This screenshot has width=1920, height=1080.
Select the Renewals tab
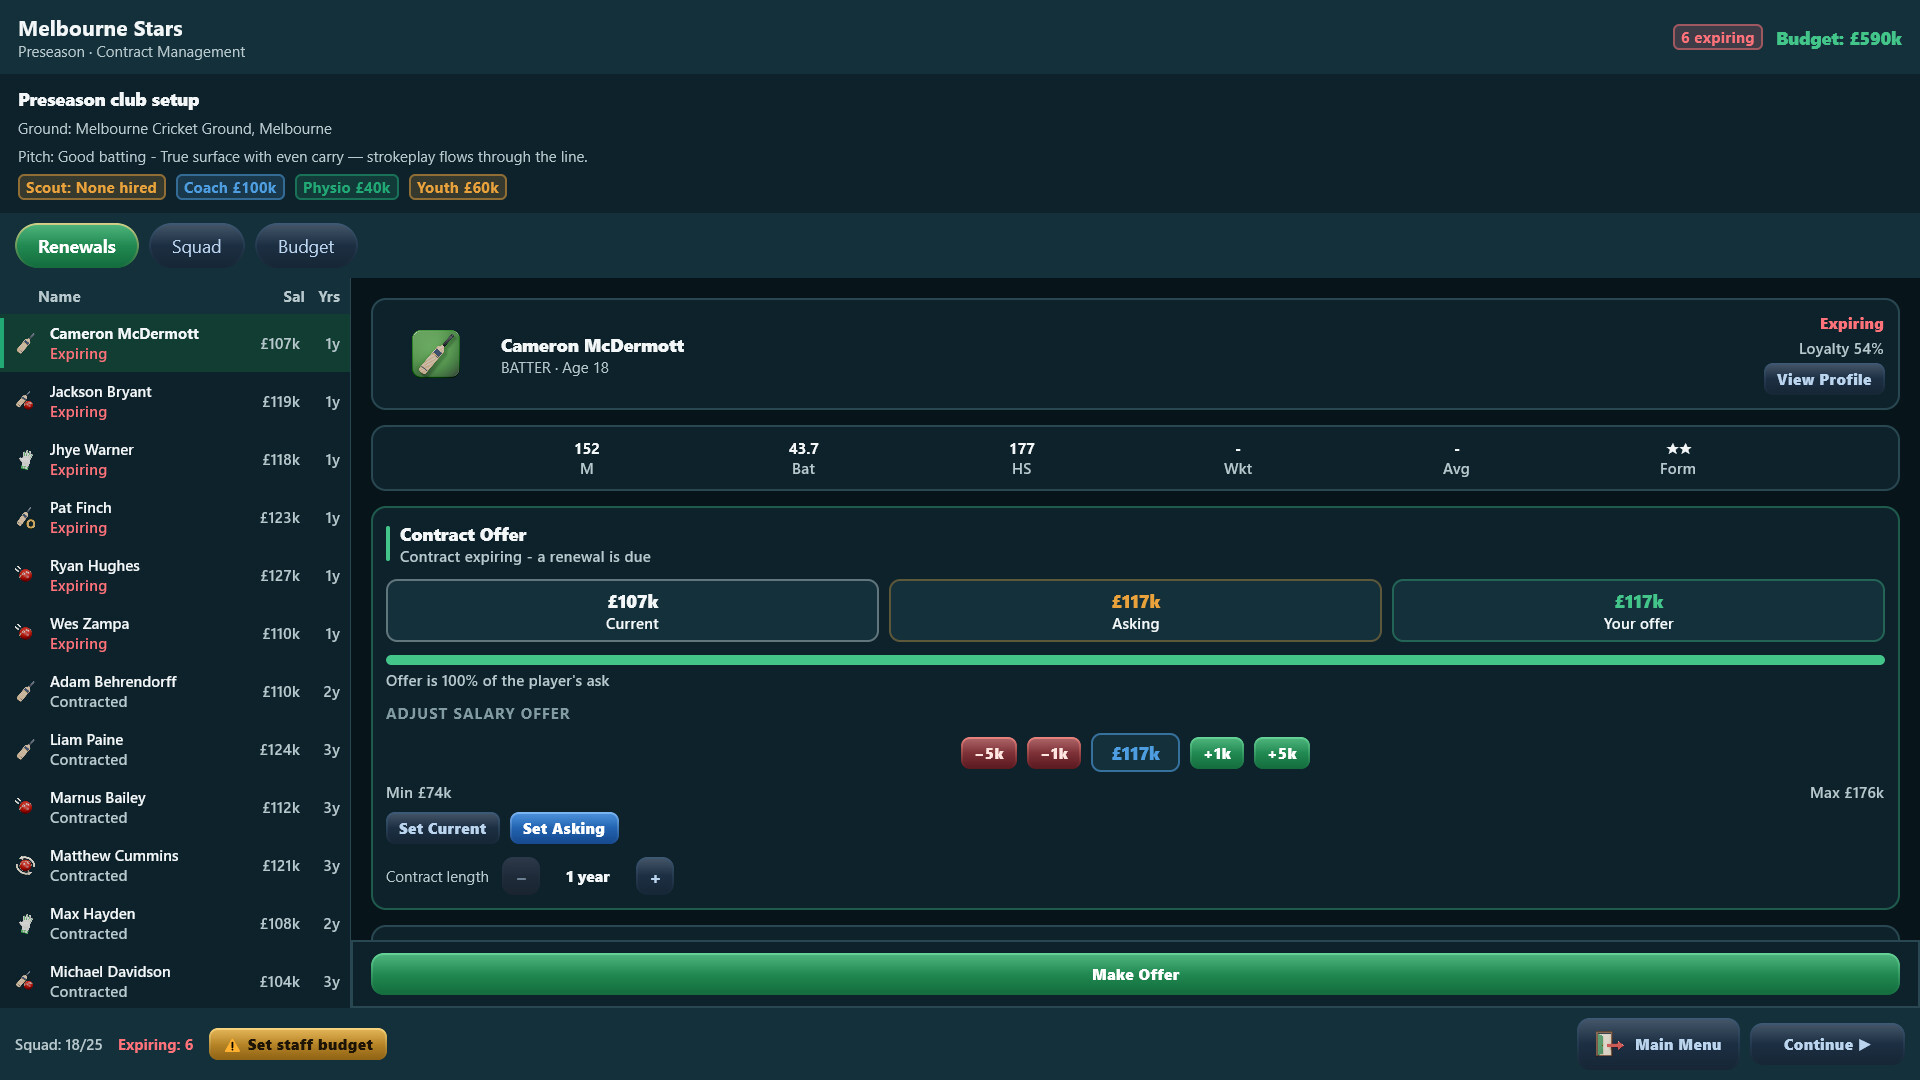pyautogui.click(x=77, y=246)
